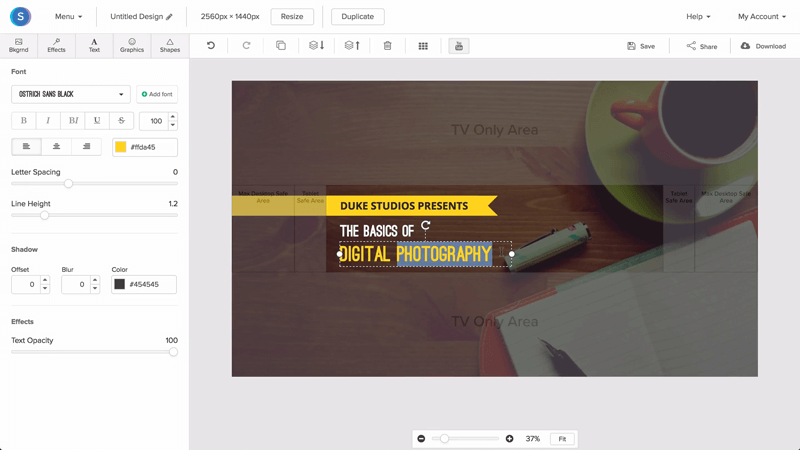The image size is (800, 450).
Task: Click the rotate handle above text box
Action: 426,225
